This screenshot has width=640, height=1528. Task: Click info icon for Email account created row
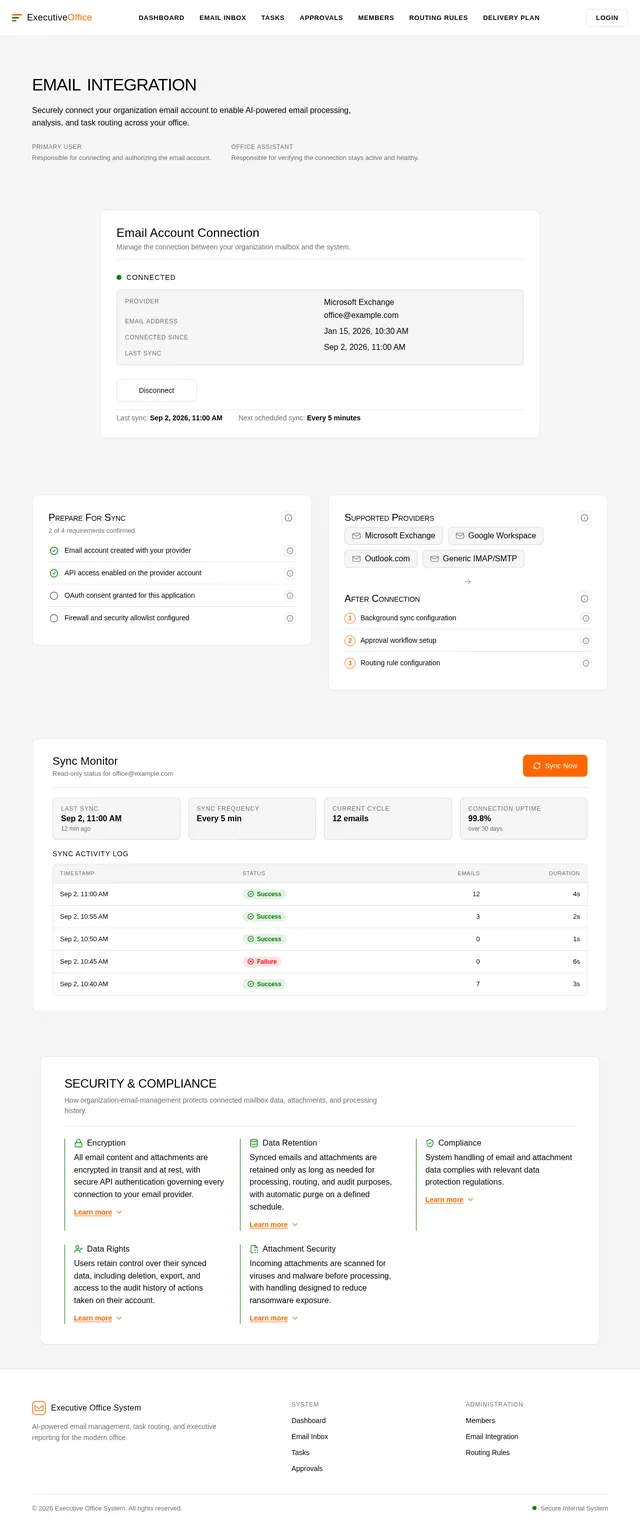(x=290, y=551)
